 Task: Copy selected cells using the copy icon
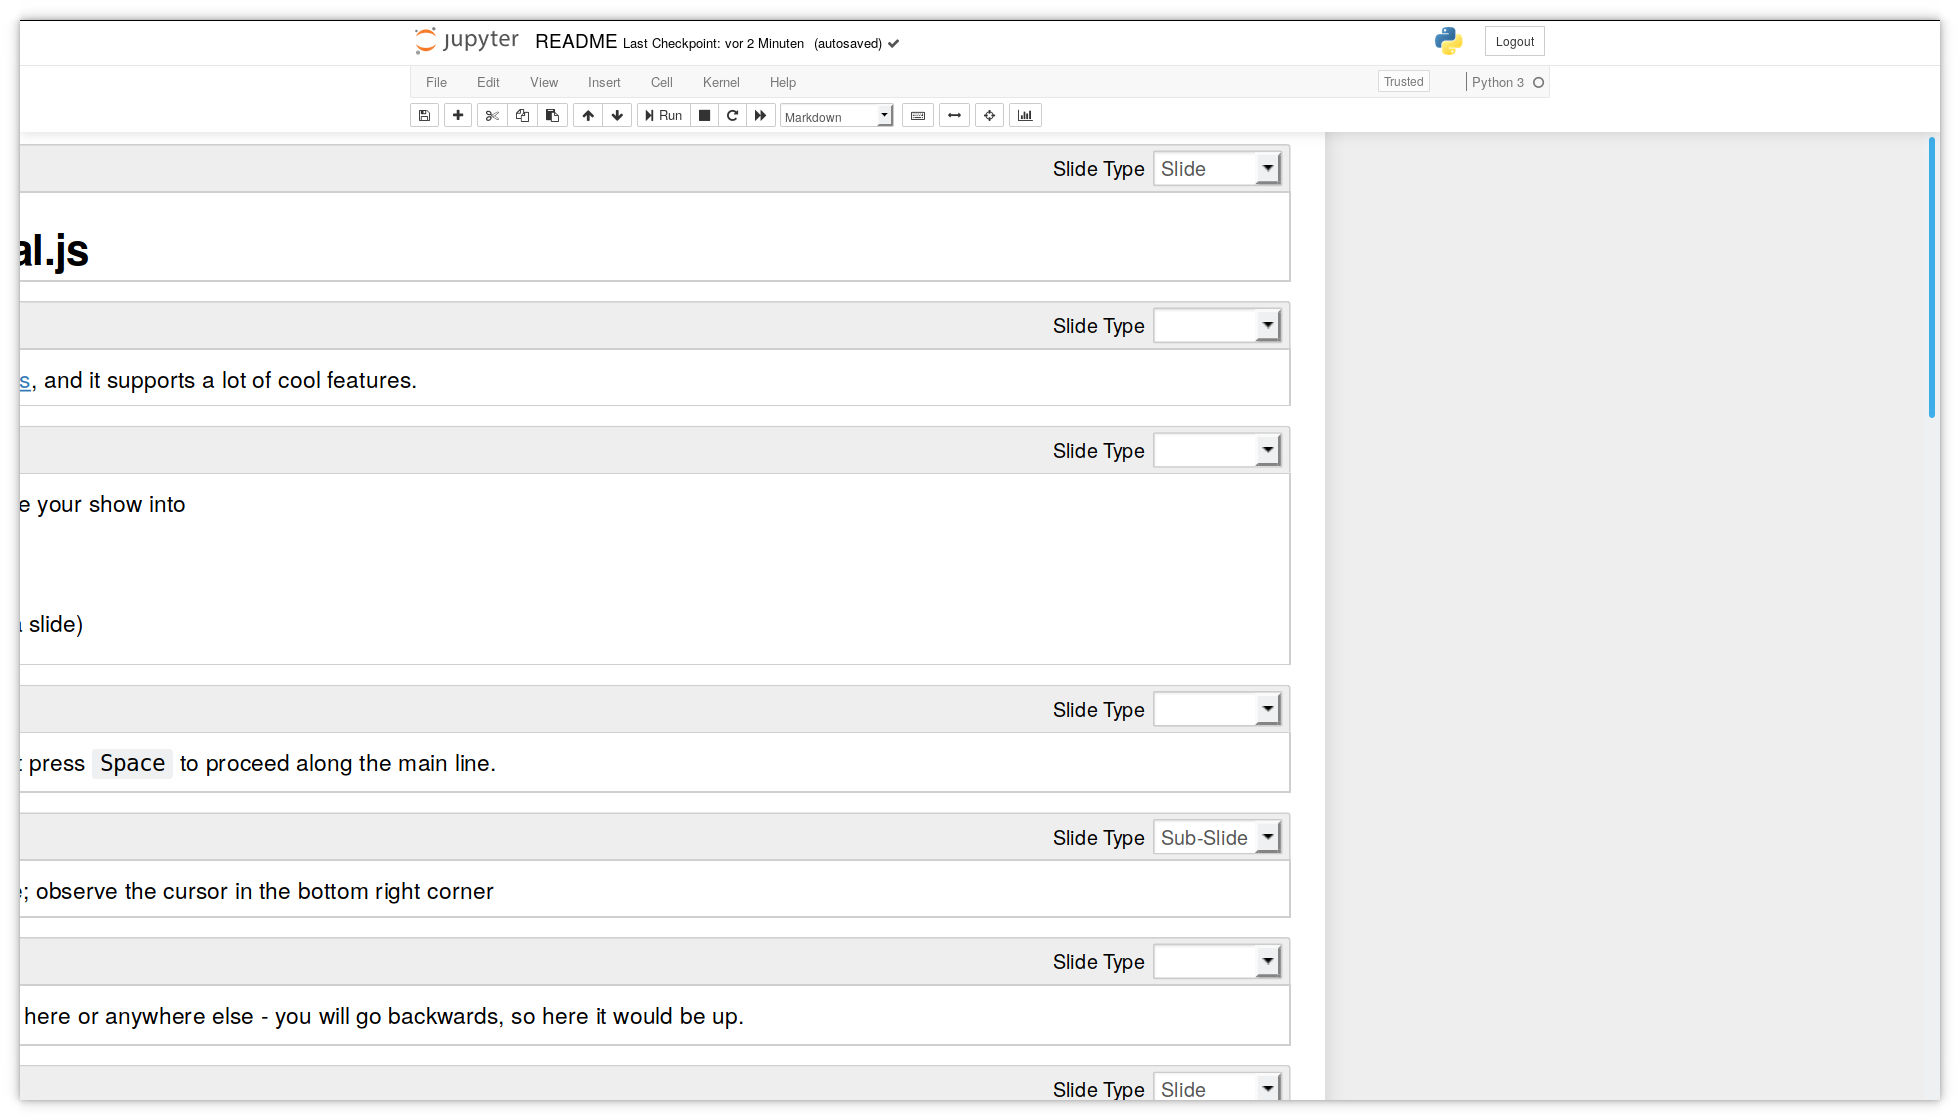pyautogui.click(x=522, y=116)
